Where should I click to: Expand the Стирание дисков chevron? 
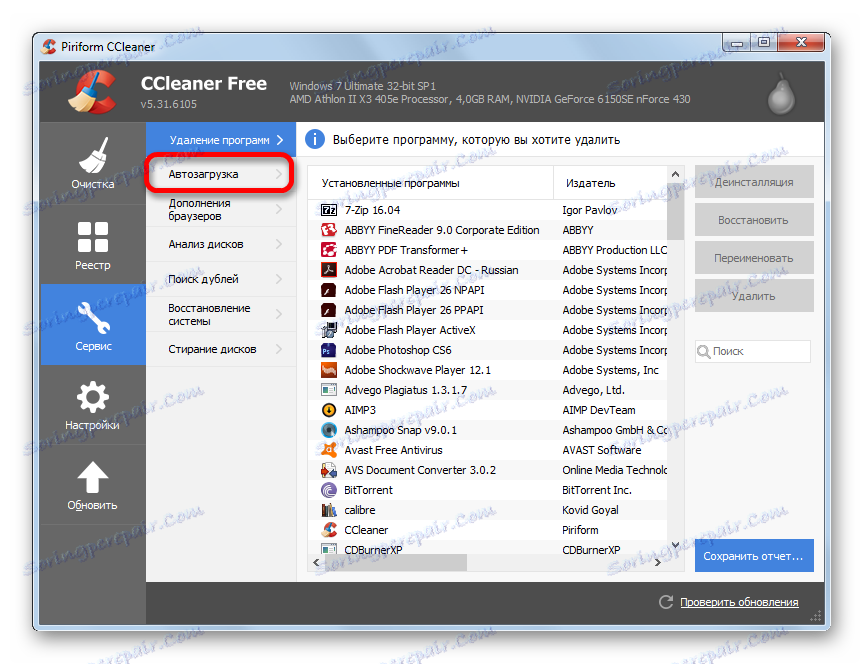[x=279, y=349]
